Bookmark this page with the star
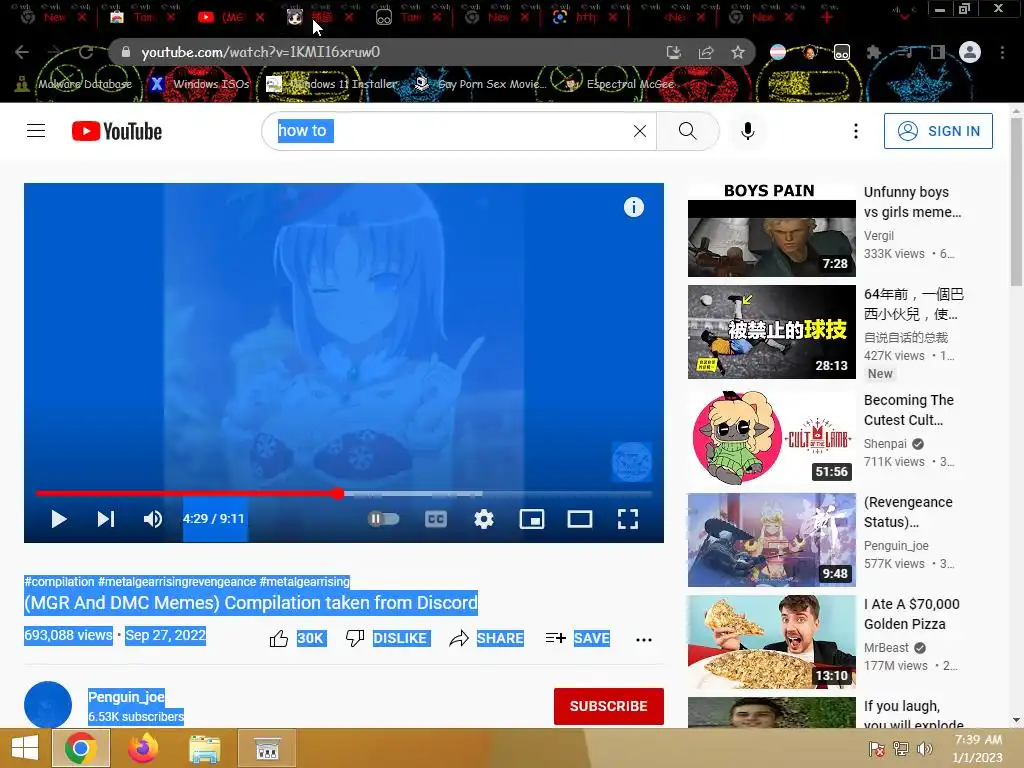The width and height of the screenshot is (1024, 768). (738, 52)
